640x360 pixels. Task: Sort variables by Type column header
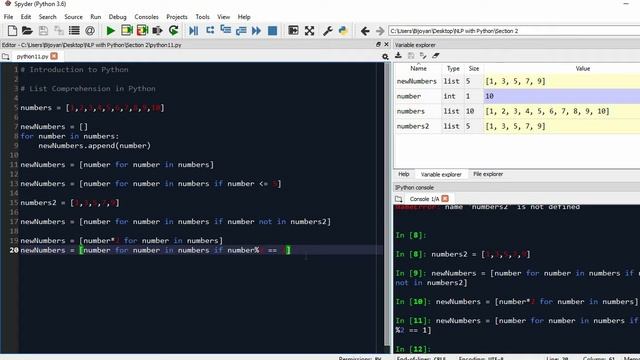(453, 69)
